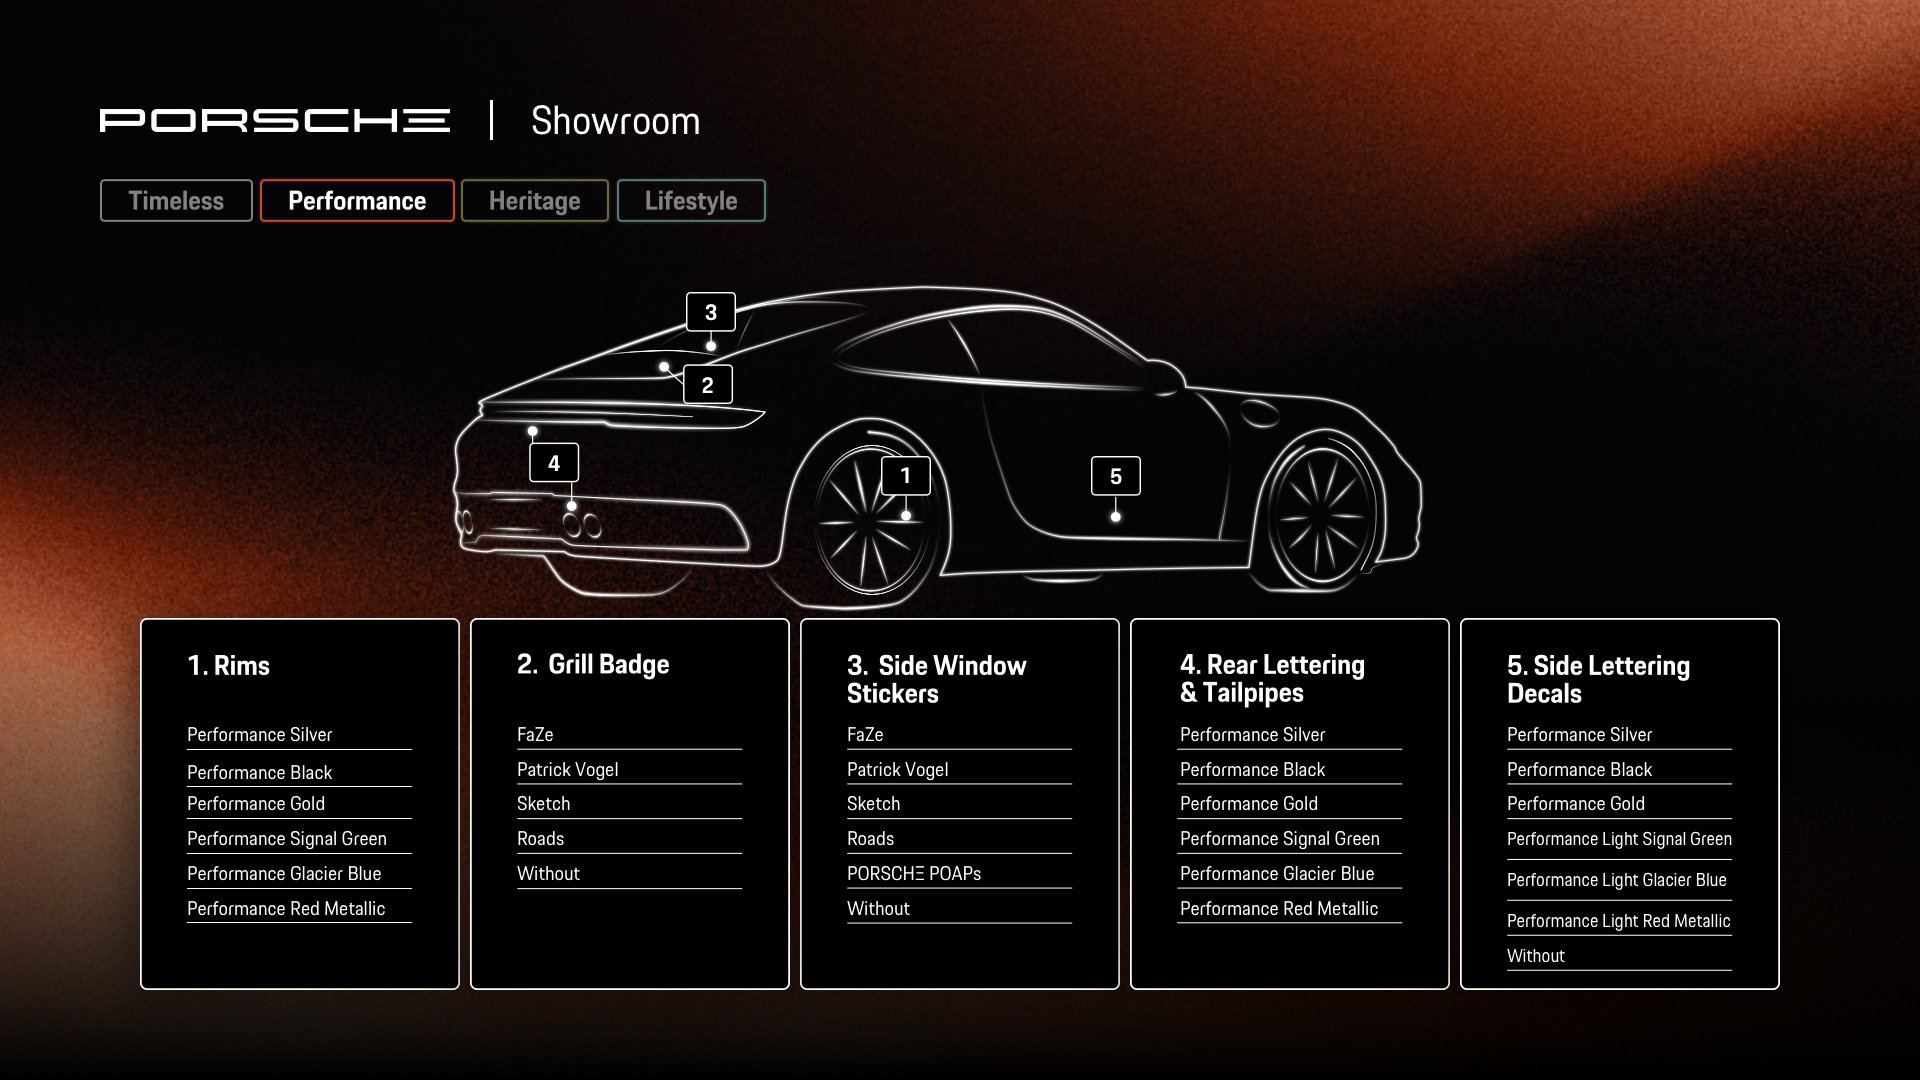Viewport: 1920px width, 1080px height.
Task: Select Performance Gold rear lettering option
Action: pyautogui.click(x=1249, y=804)
